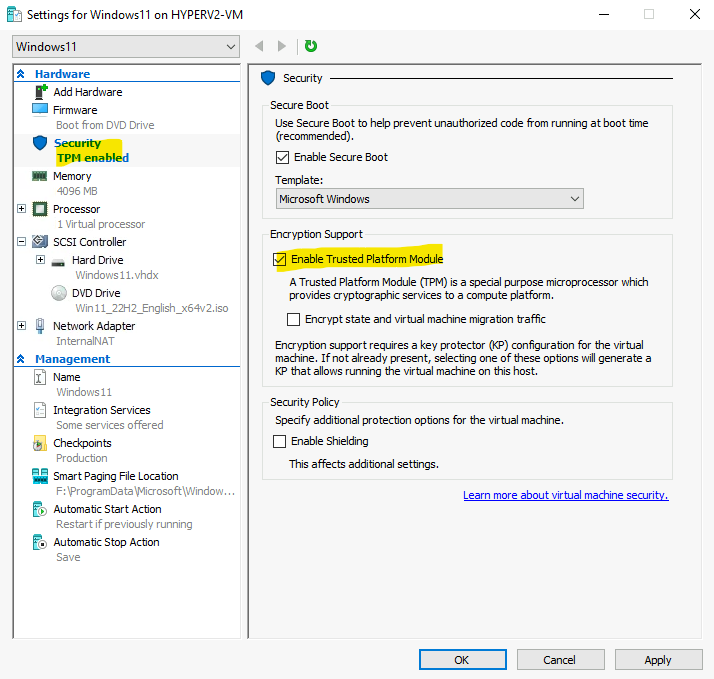Click the OK button
The width and height of the screenshot is (714, 679).
pos(462,659)
